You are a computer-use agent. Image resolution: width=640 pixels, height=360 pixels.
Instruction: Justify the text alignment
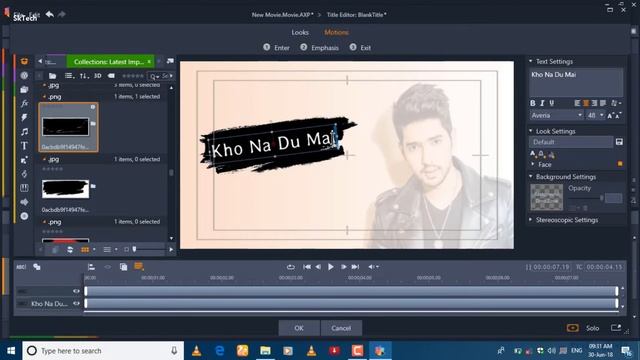(x=603, y=103)
